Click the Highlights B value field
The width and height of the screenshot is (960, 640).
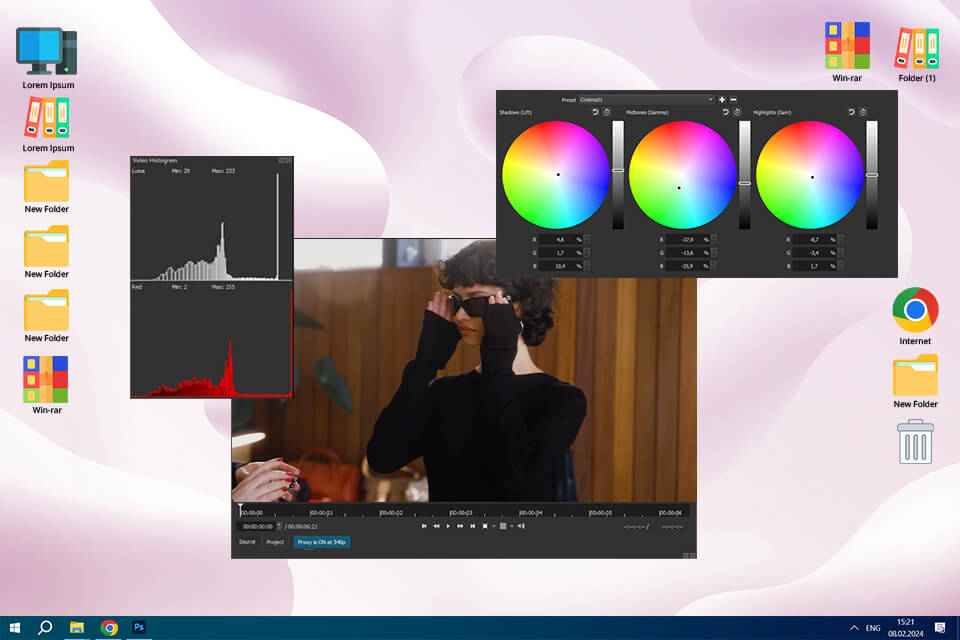coord(814,266)
